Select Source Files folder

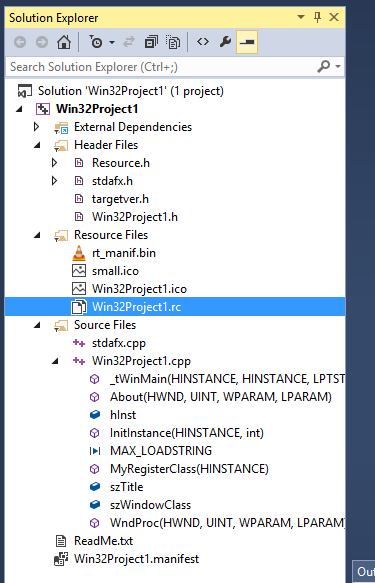coord(105,325)
